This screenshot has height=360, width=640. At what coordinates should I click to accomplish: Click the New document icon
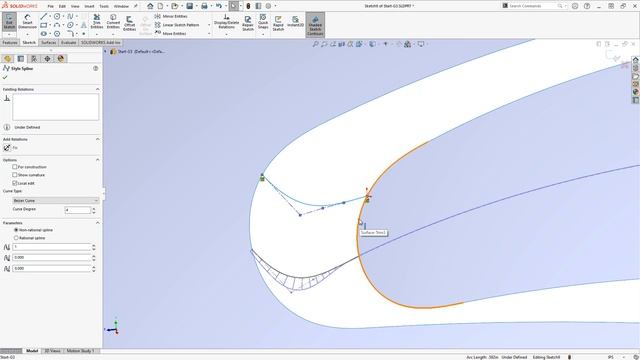pyautogui.click(x=160, y=6)
